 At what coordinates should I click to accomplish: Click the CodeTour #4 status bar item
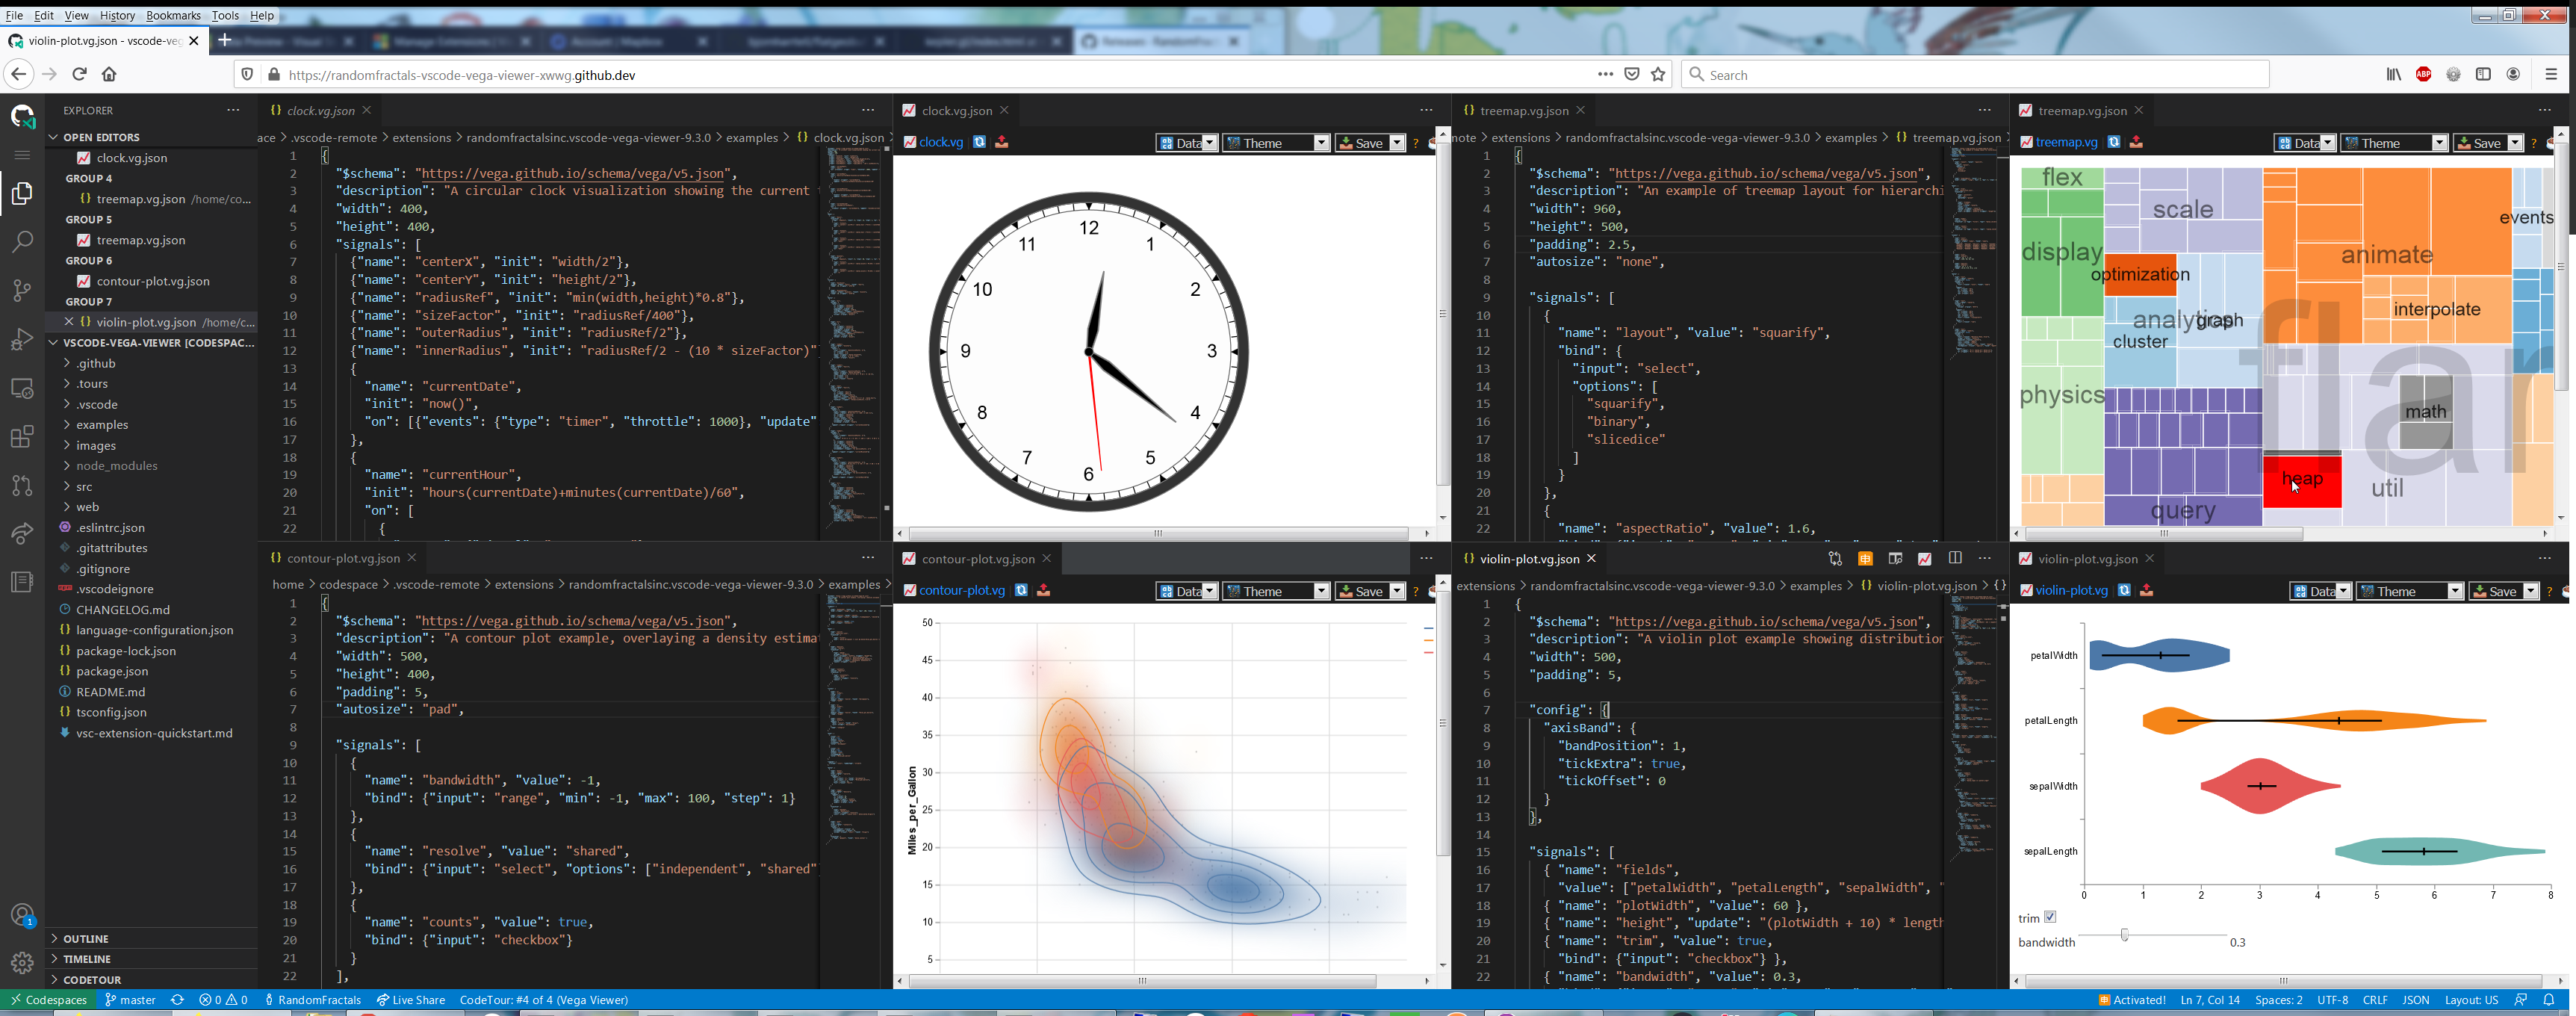[x=543, y=999]
